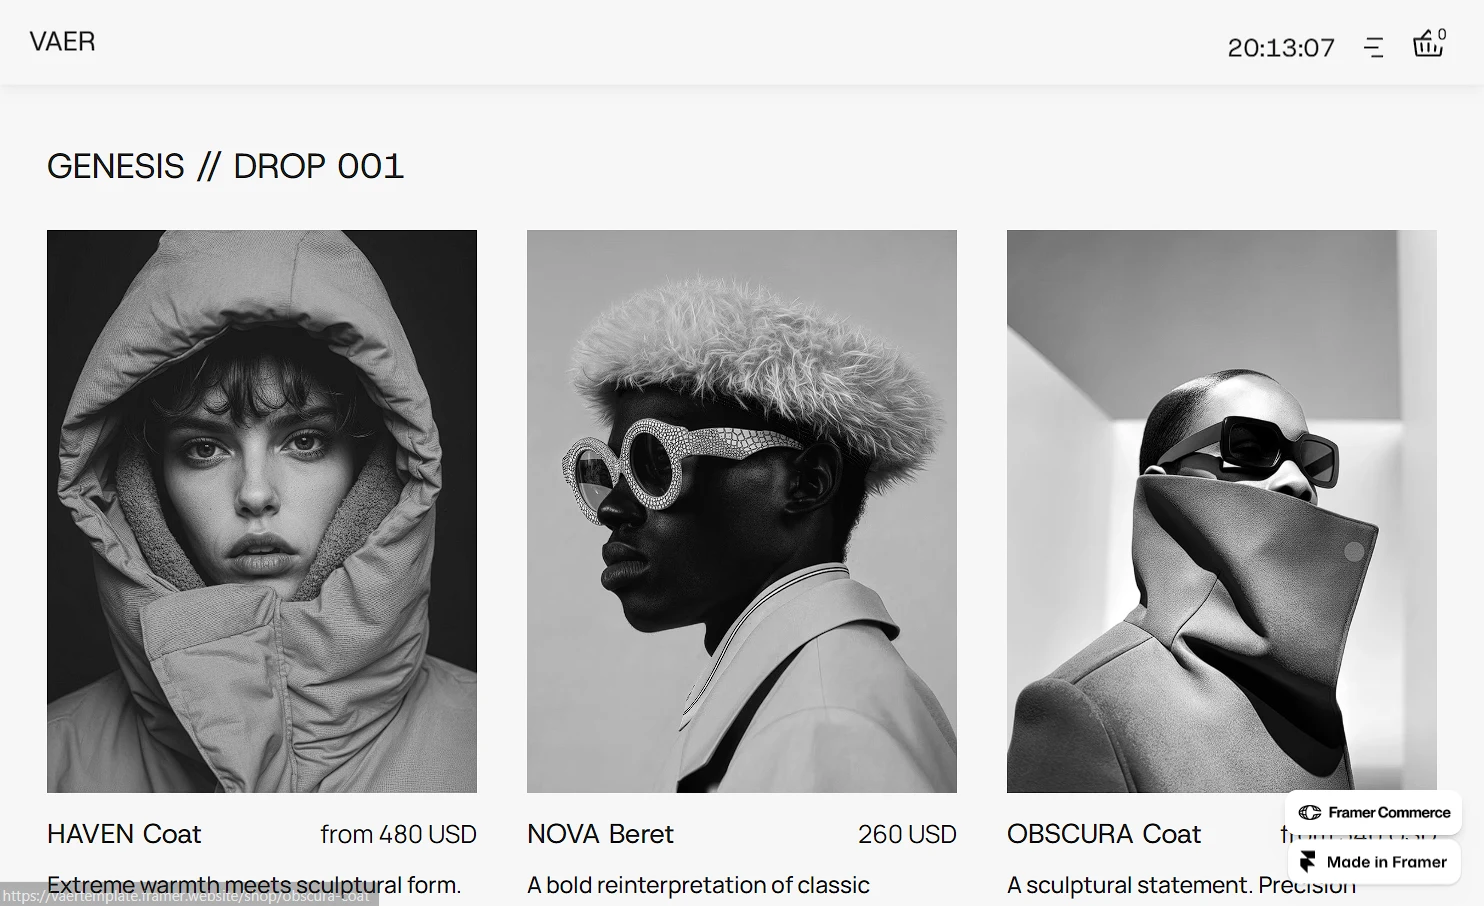Click the Framer Commerce badge label
Viewport: 1484px width, 906px height.
1389,813
